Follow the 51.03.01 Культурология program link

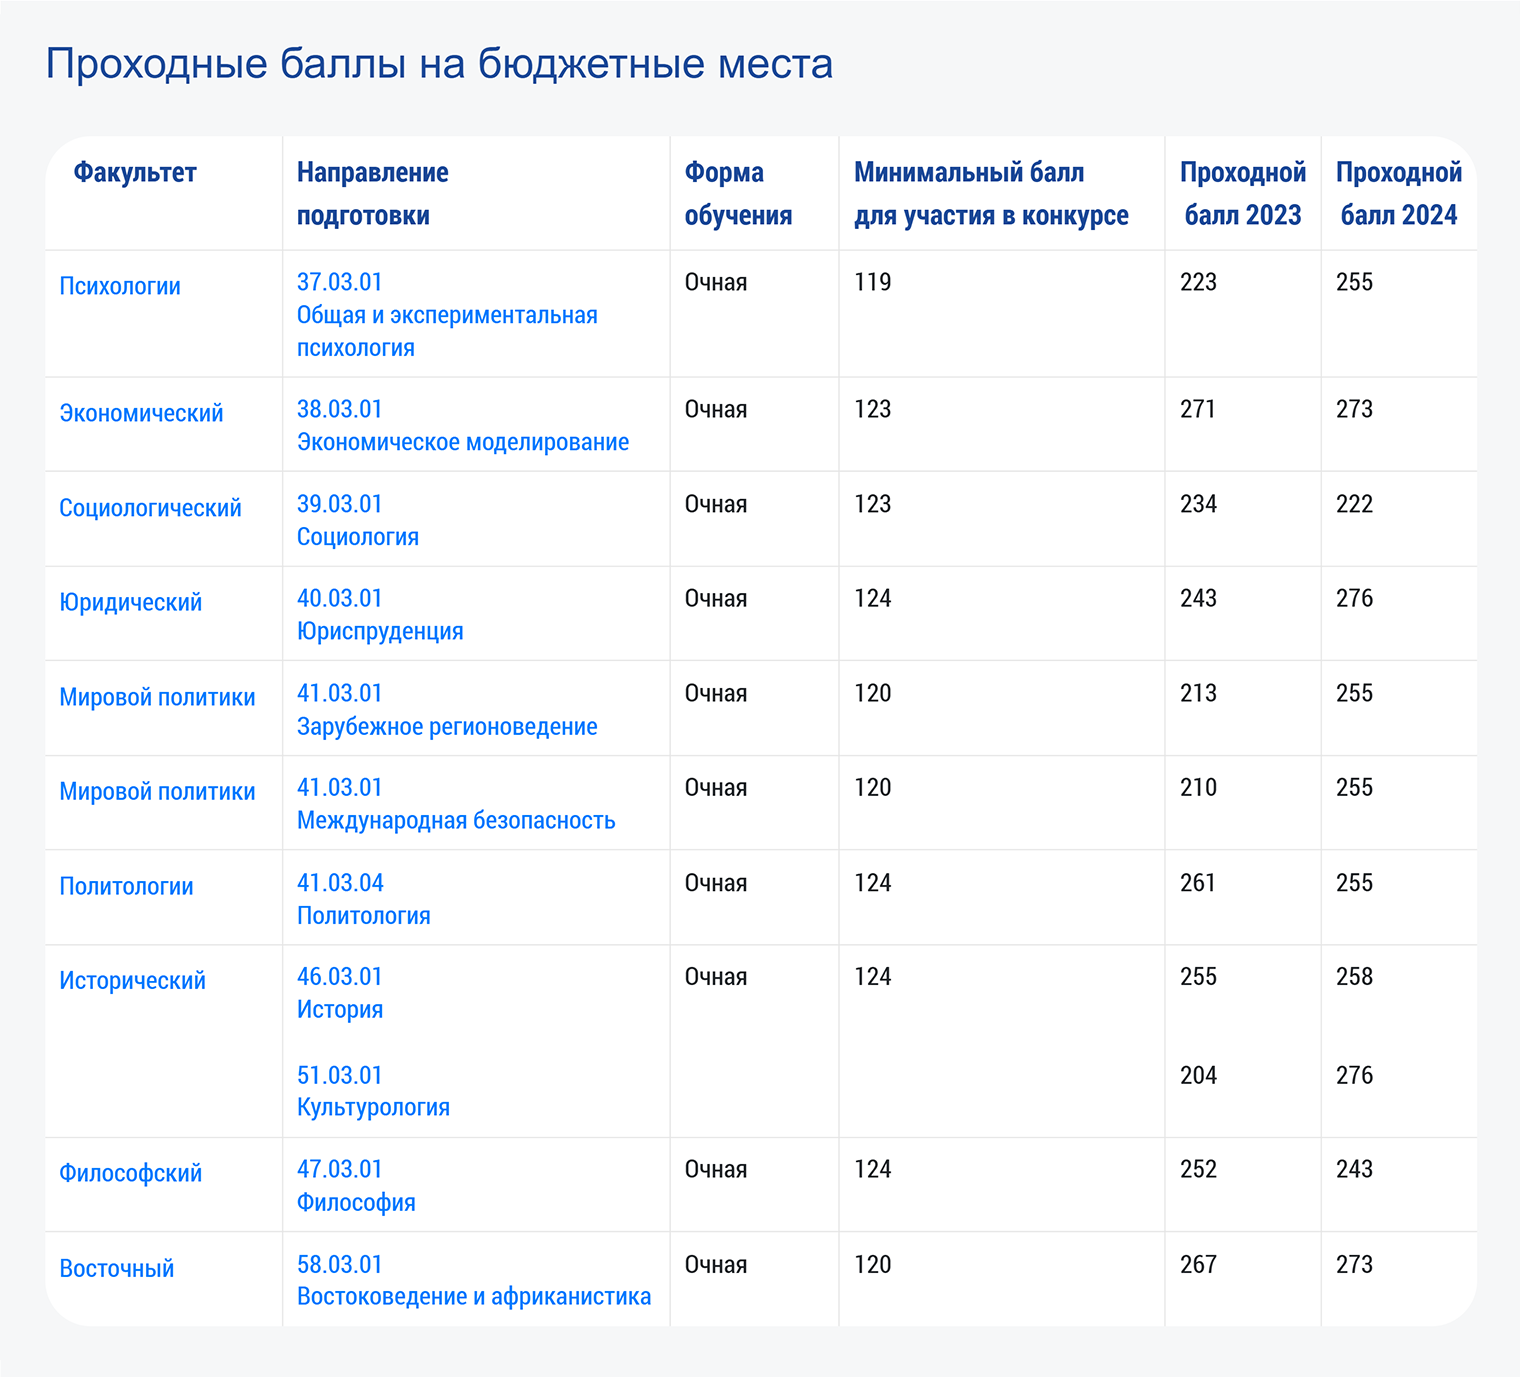[x=373, y=1092]
